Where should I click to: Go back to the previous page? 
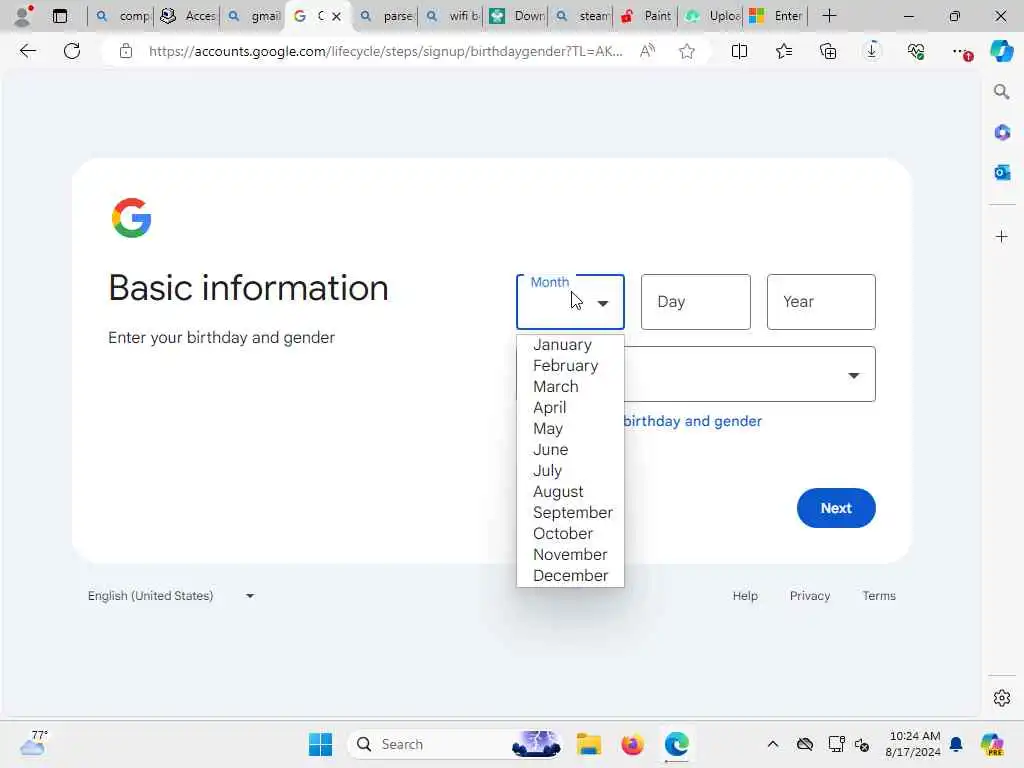click(27, 51)
